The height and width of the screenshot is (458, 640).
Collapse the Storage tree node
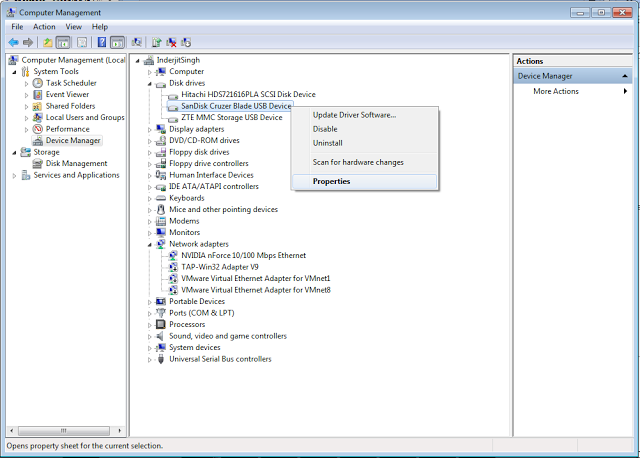(x=14, y=153)
